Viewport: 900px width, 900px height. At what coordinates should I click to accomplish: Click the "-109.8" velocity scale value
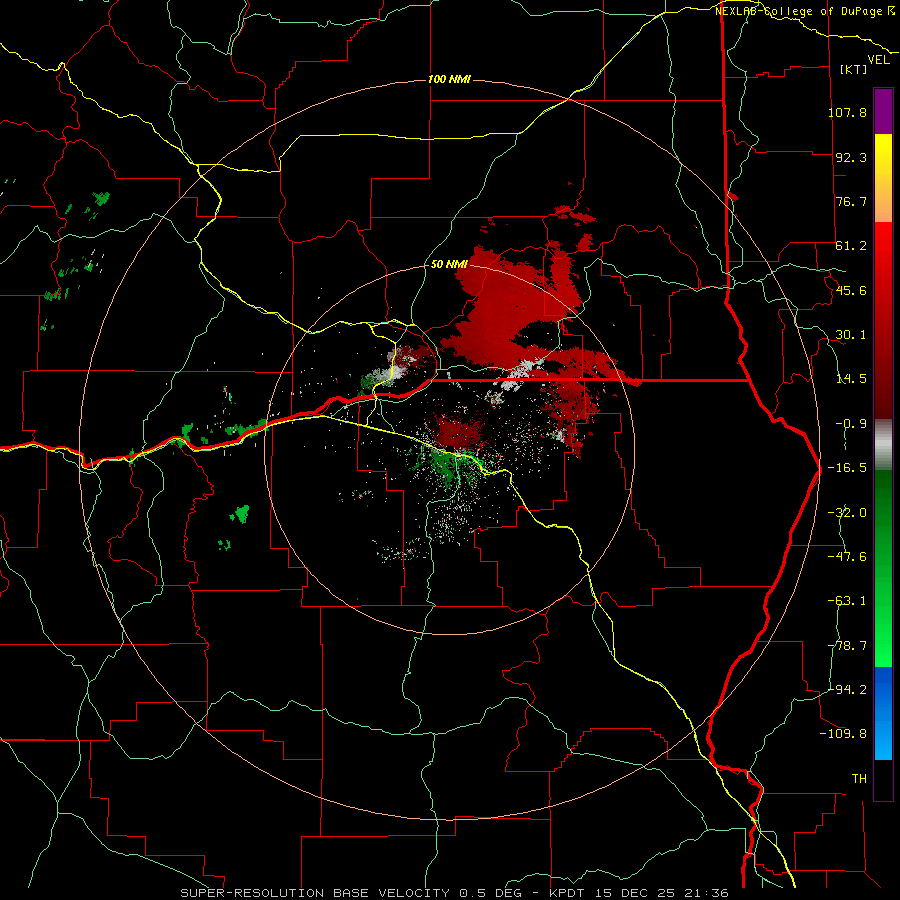point(843,734)
